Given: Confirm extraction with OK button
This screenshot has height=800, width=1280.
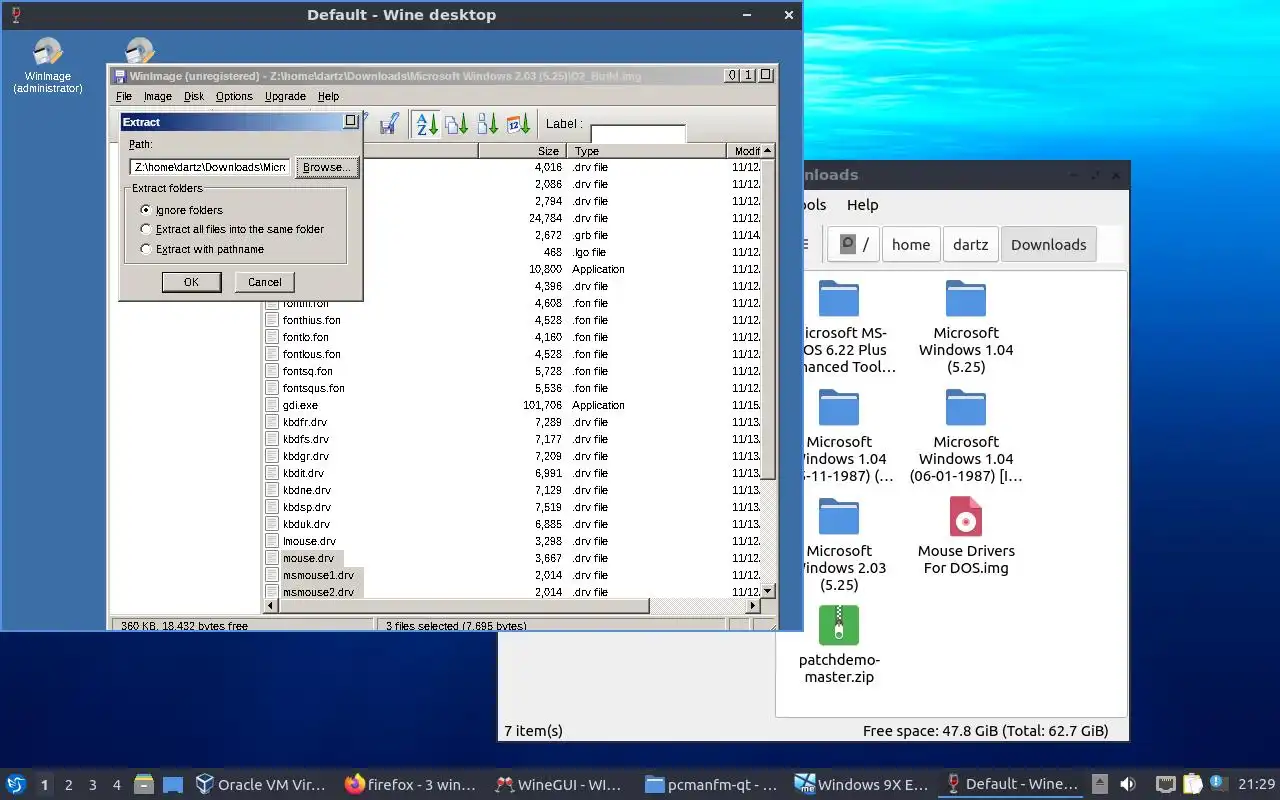Looking at the screenshot, I should (x=191, y=282).
